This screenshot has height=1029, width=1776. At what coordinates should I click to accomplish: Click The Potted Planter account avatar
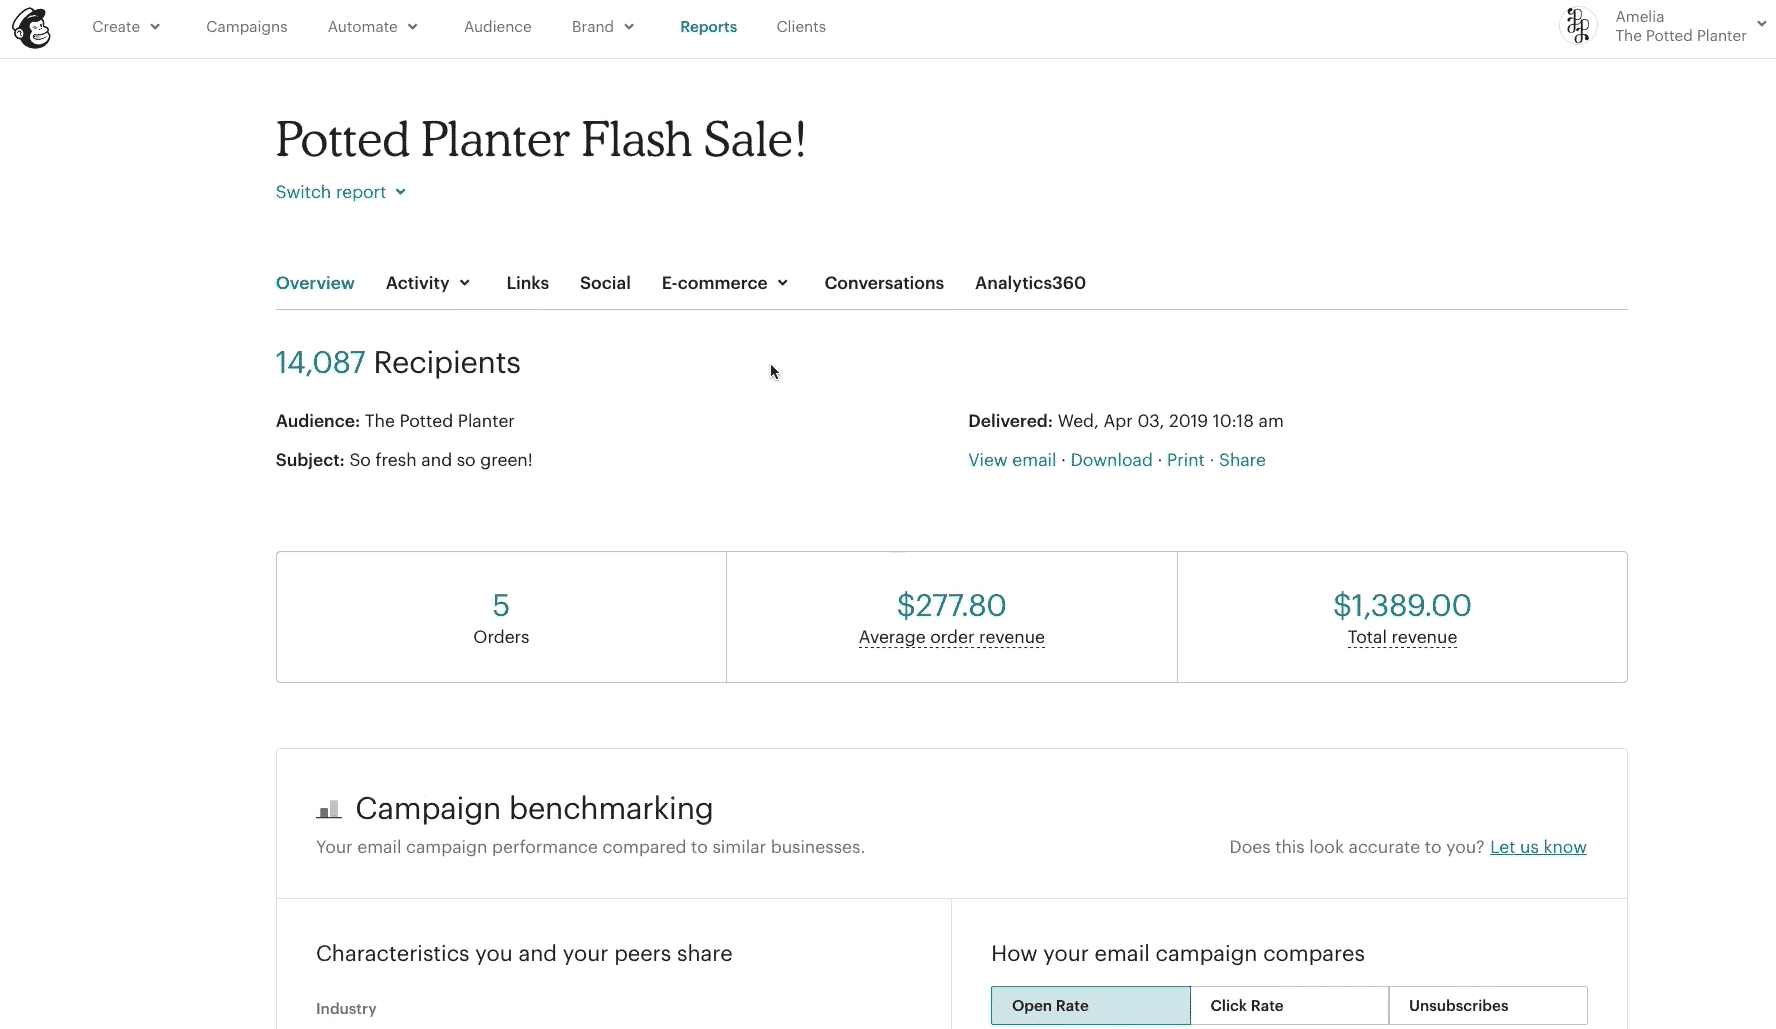[1578, 26]
